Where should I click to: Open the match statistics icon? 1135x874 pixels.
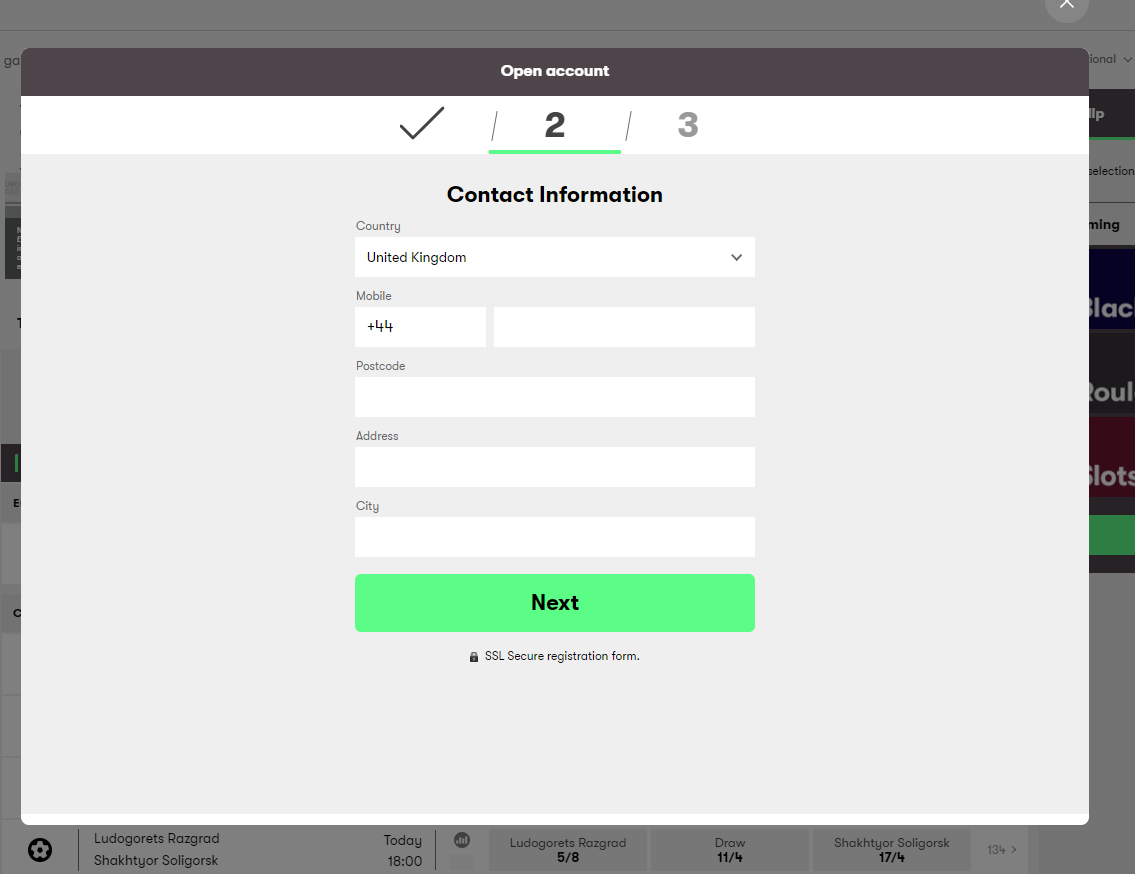462,842
